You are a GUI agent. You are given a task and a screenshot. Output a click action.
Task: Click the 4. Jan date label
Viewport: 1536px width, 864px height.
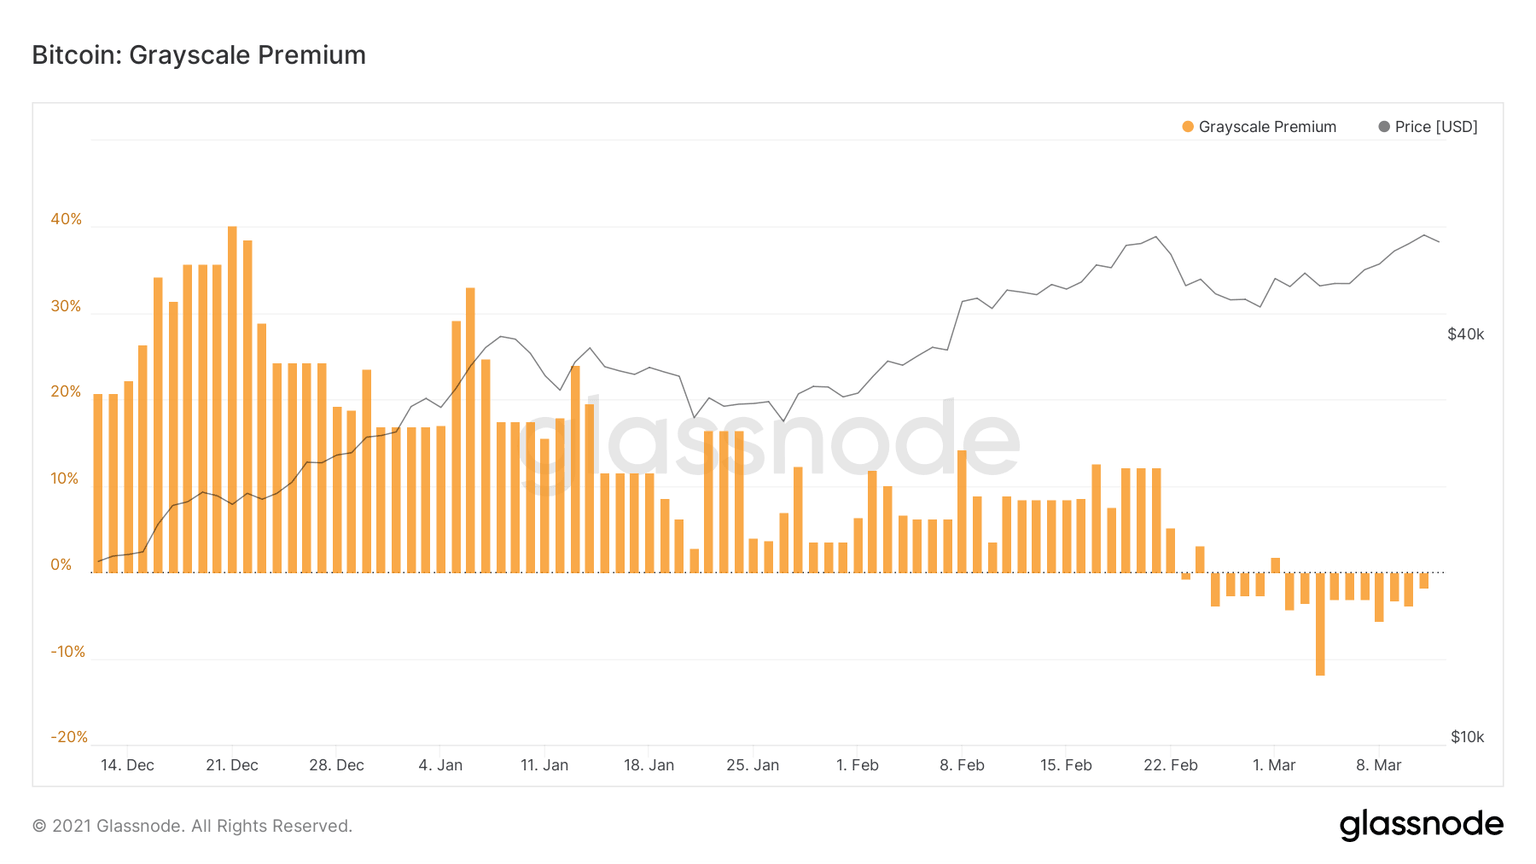pyautogui.click(x=440, y=765)
